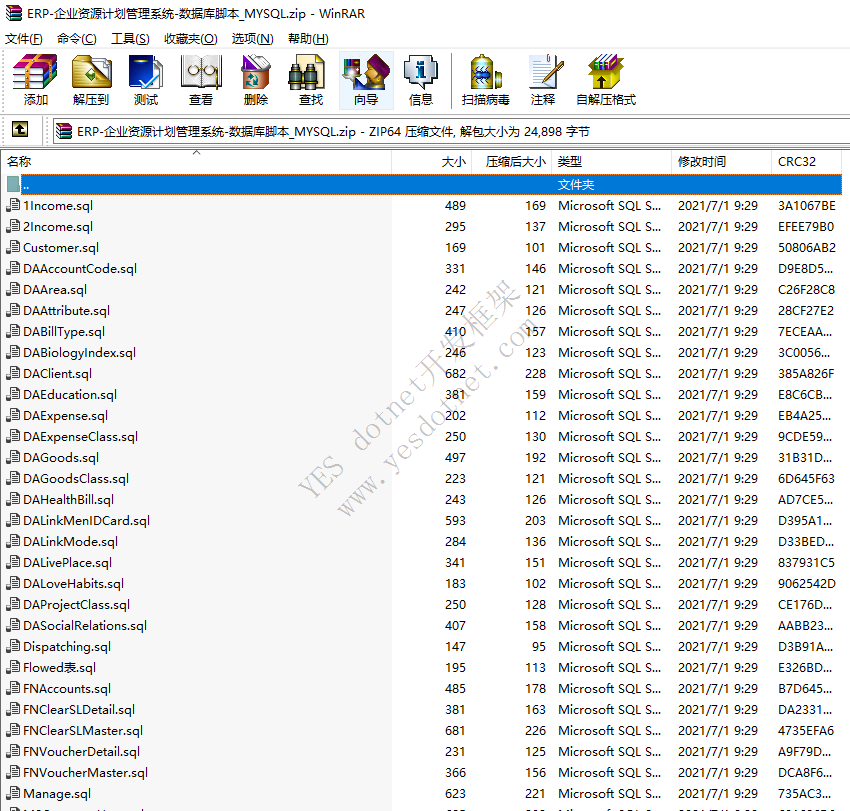Viewport: 850px width, 811px height.
Task: Sort by 压缩后大小 column header
Action: [512, 162]
